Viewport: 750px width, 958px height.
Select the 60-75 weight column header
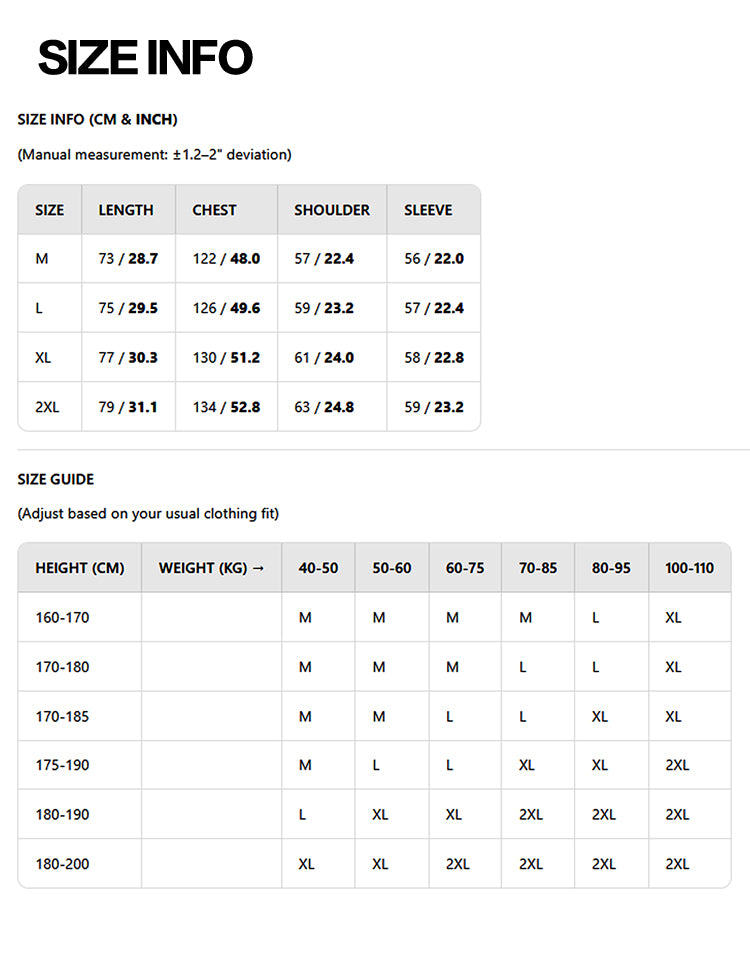click(x=465, y=568)
